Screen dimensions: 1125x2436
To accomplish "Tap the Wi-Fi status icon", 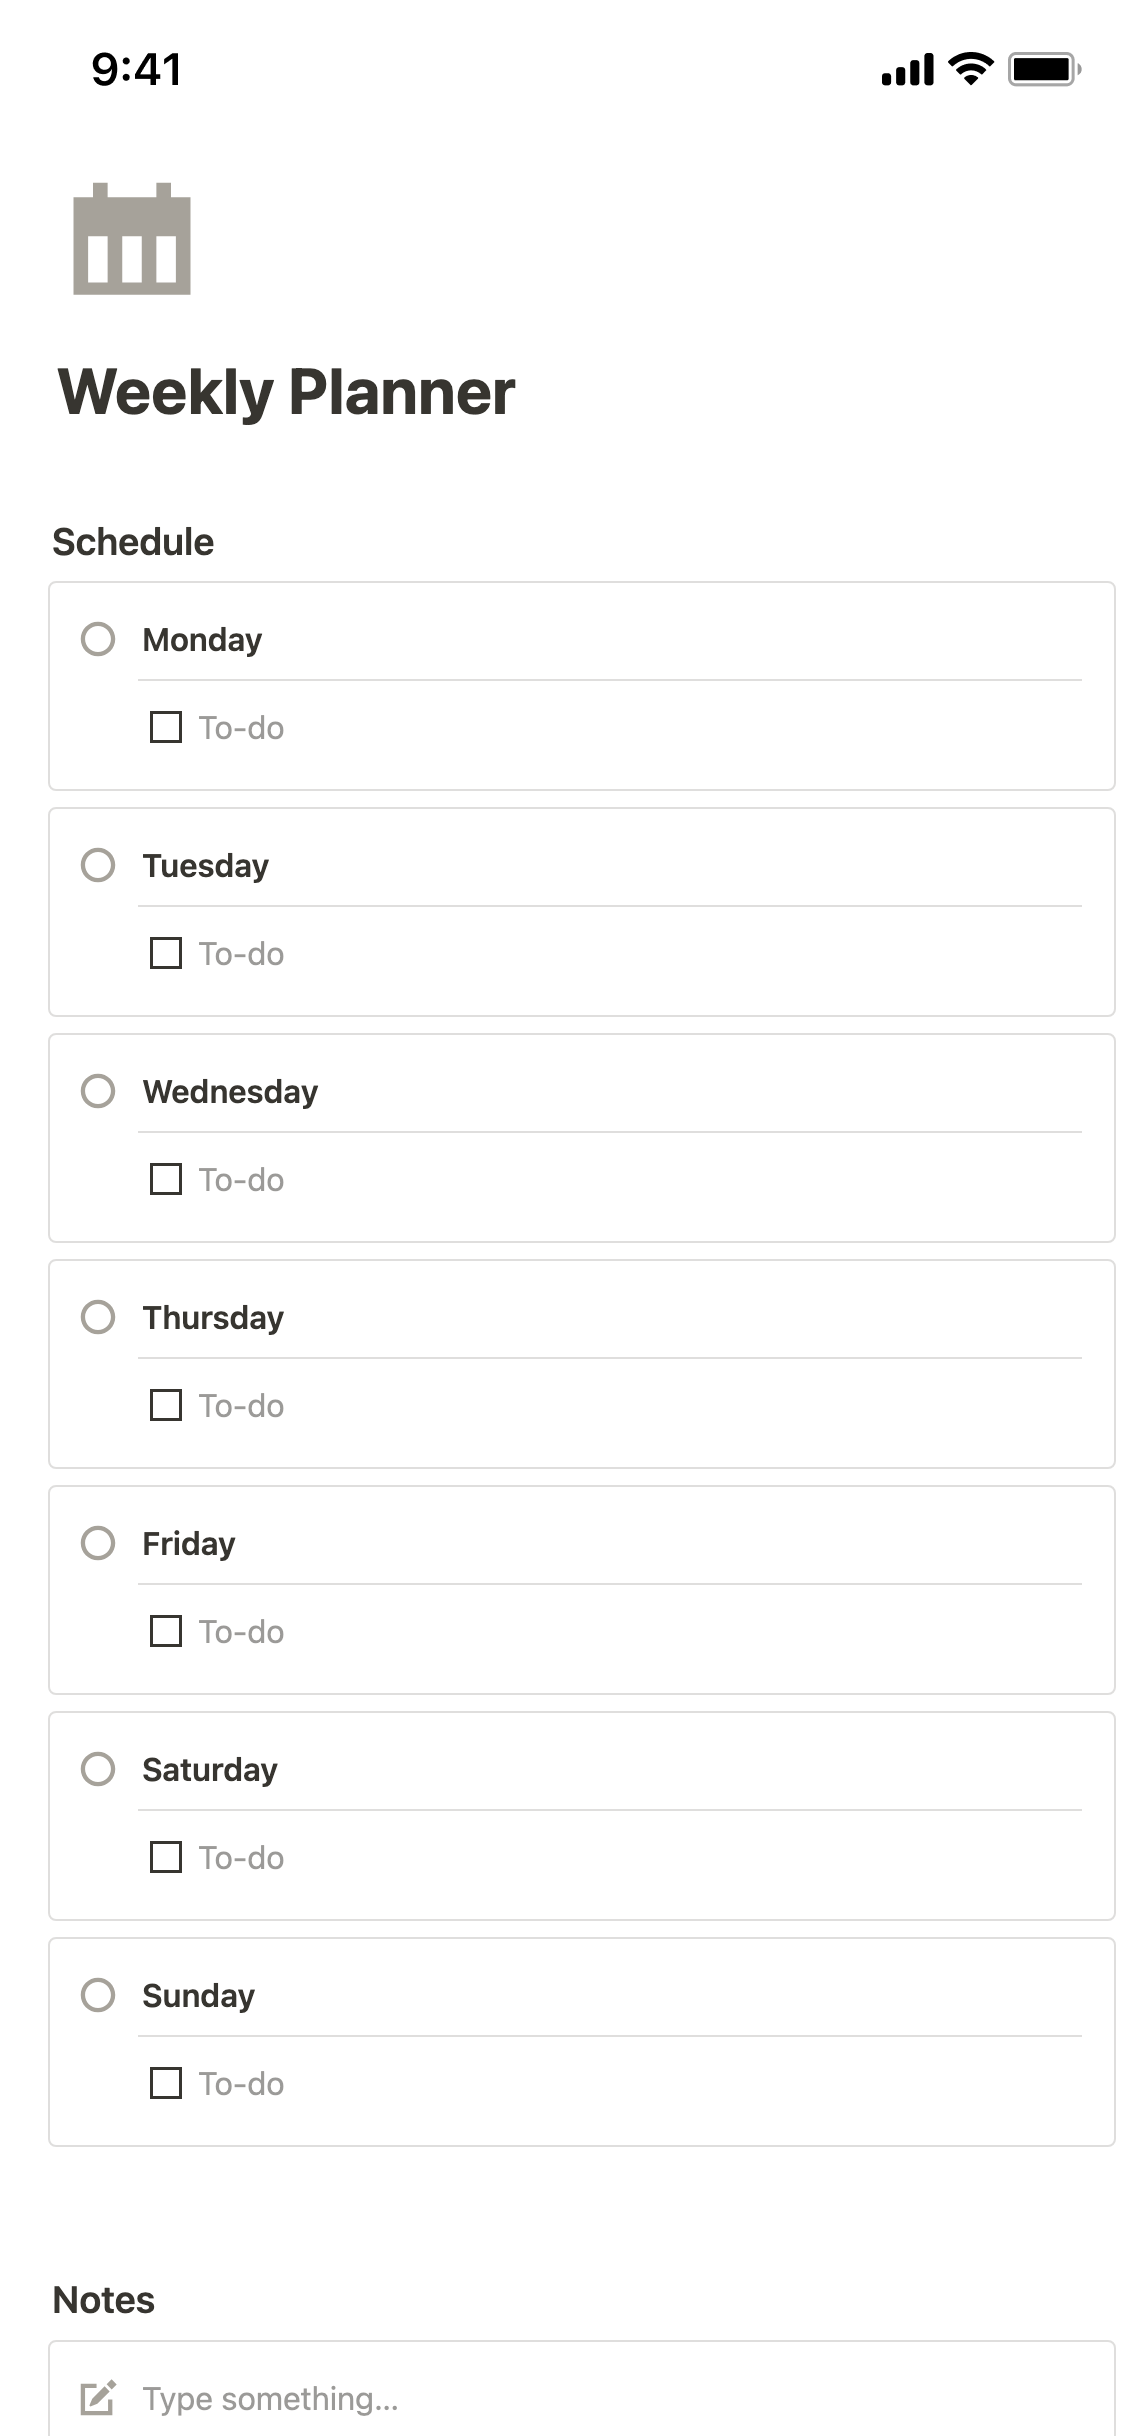I will pyautogui.click(x=970, y=69).
